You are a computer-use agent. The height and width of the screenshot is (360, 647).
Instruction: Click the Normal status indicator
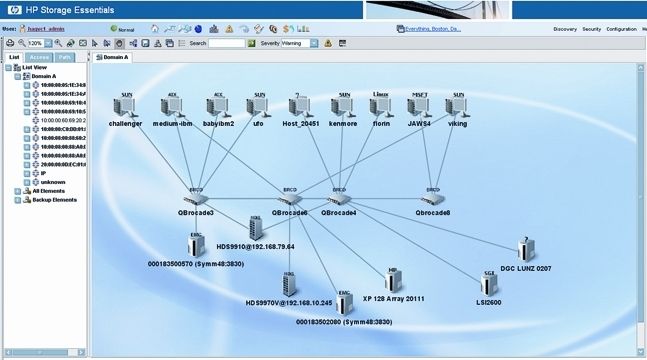click(x=123, y=29)
